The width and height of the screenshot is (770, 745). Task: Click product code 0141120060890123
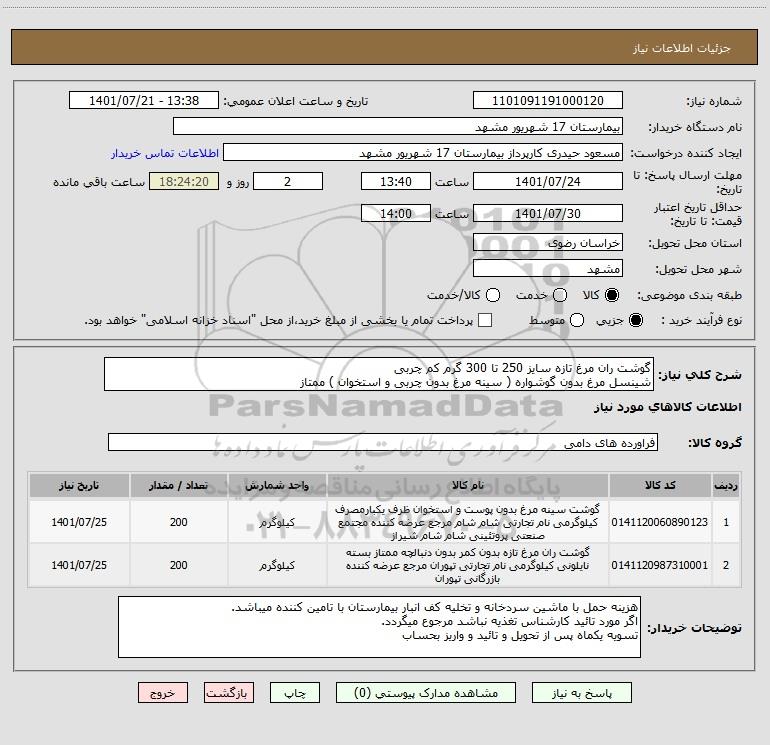[x=660, y=522]
